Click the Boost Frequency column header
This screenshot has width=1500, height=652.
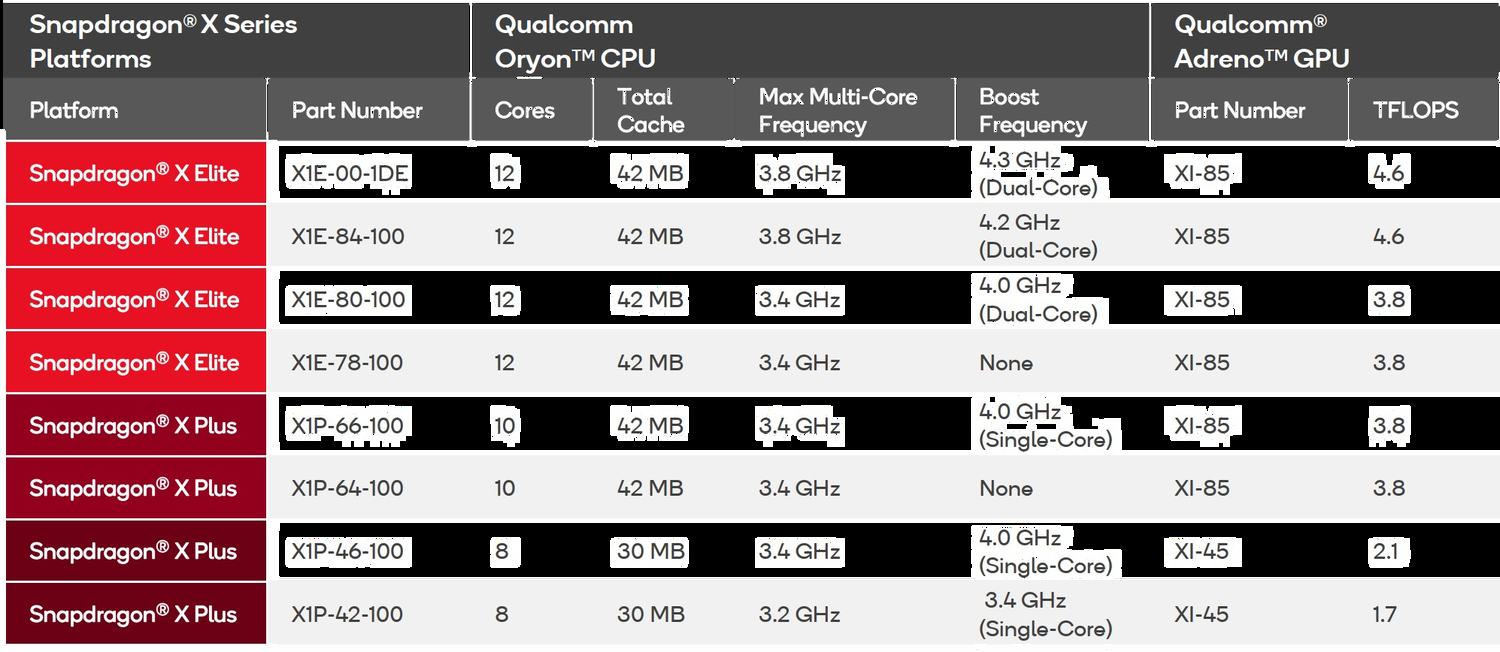pos(1033,111)
